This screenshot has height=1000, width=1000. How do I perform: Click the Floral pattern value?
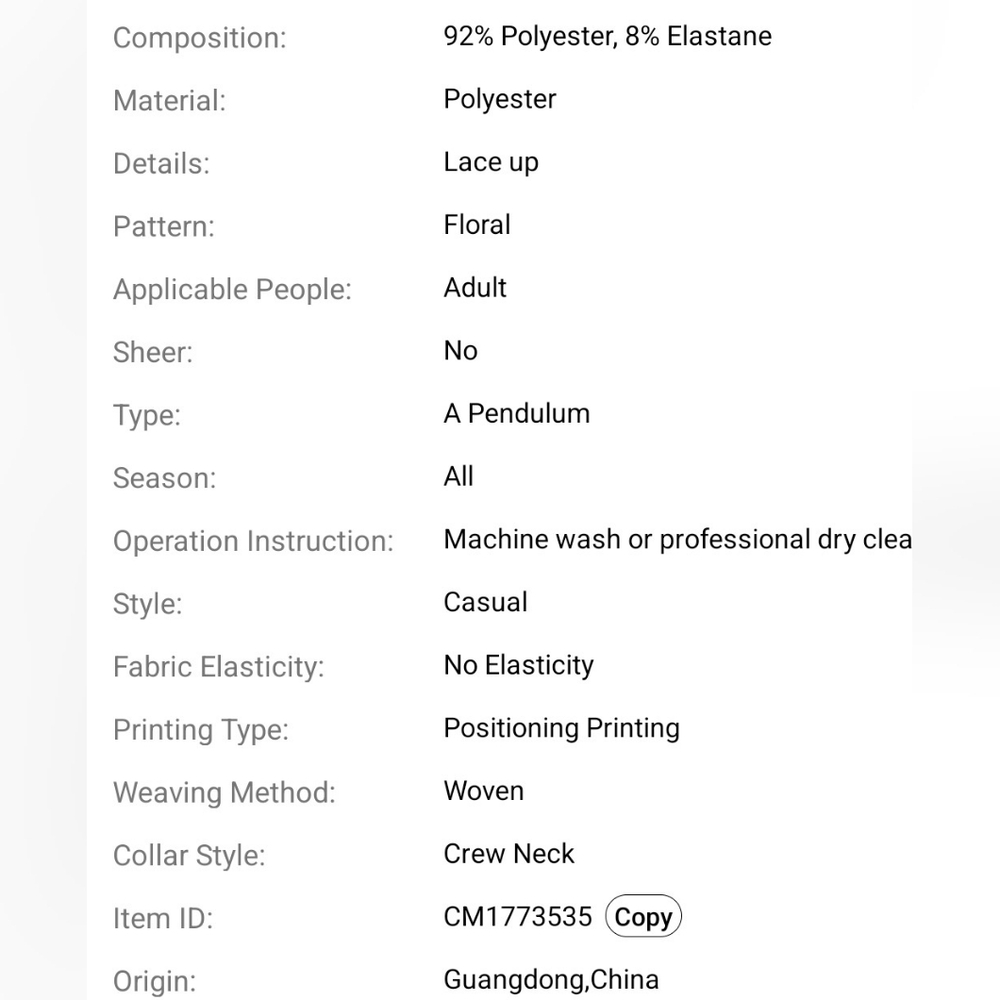coord(477,224)
